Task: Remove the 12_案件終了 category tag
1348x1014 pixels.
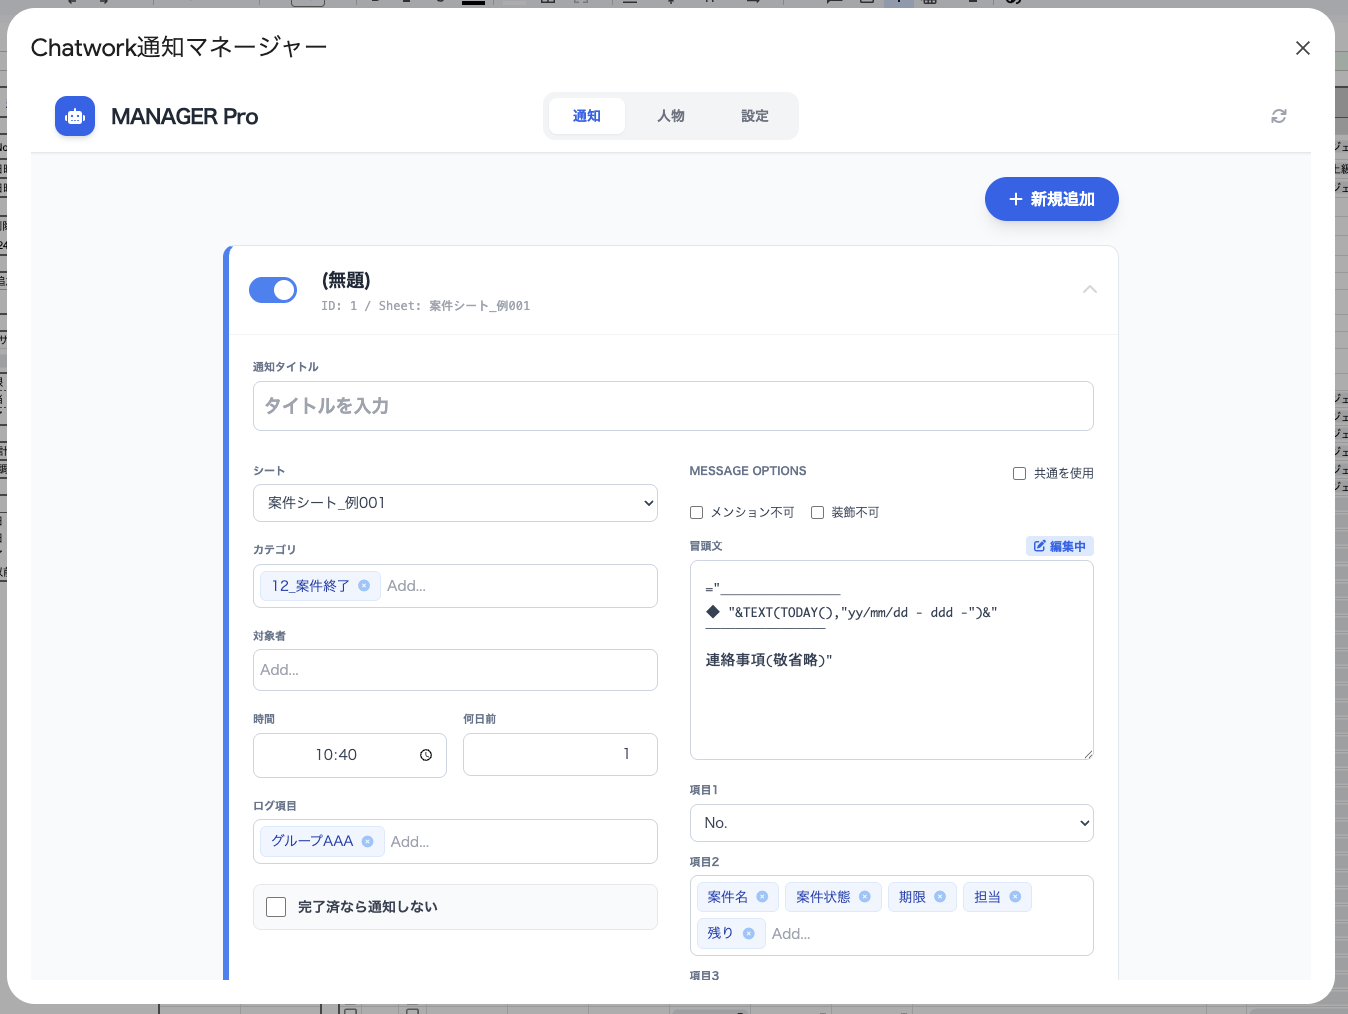Action: click(364, 586)
